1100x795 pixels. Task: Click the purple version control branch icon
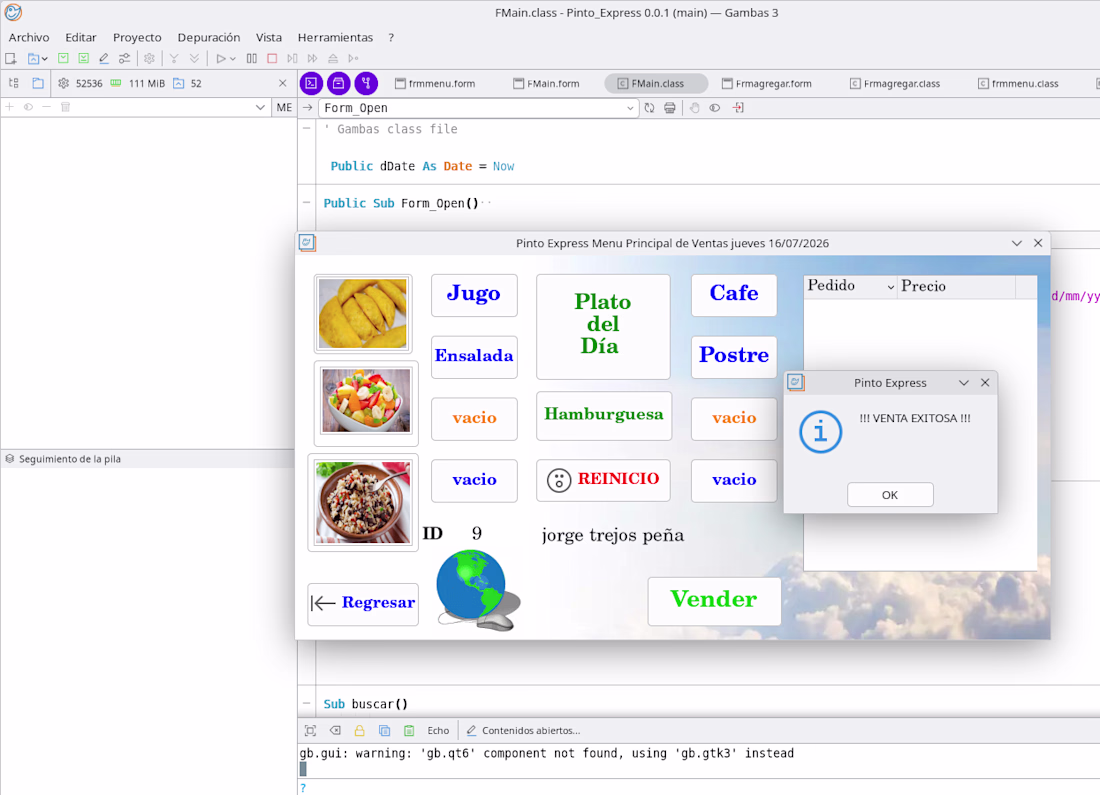[x=366, y=83]
